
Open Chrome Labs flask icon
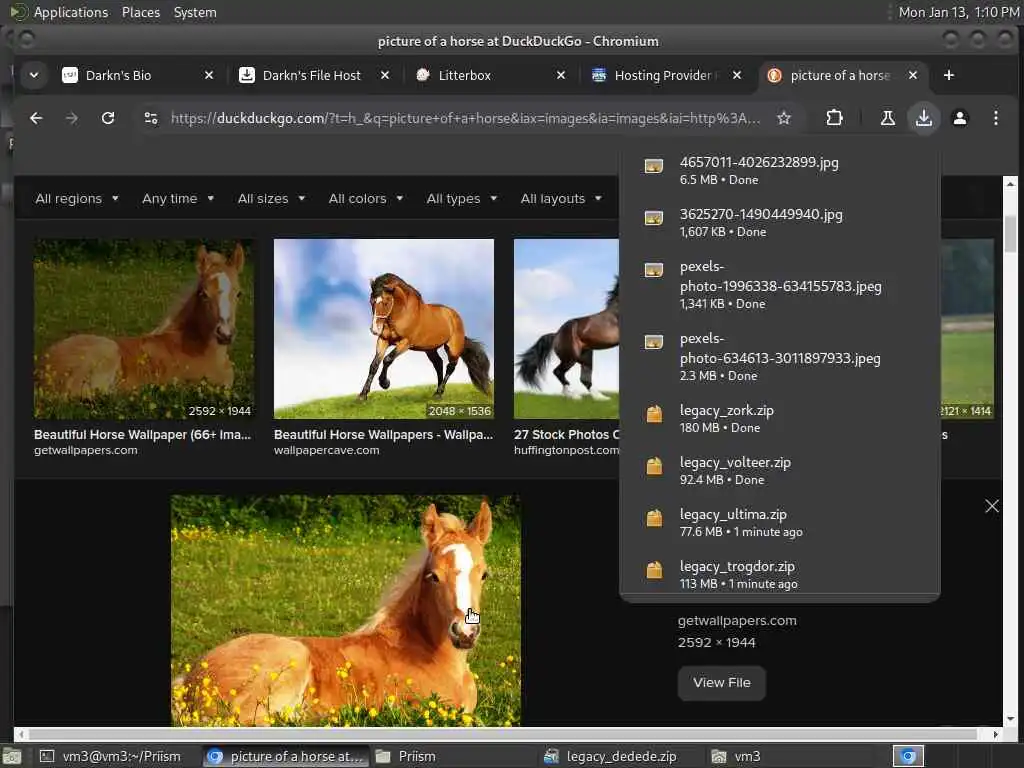888,118
